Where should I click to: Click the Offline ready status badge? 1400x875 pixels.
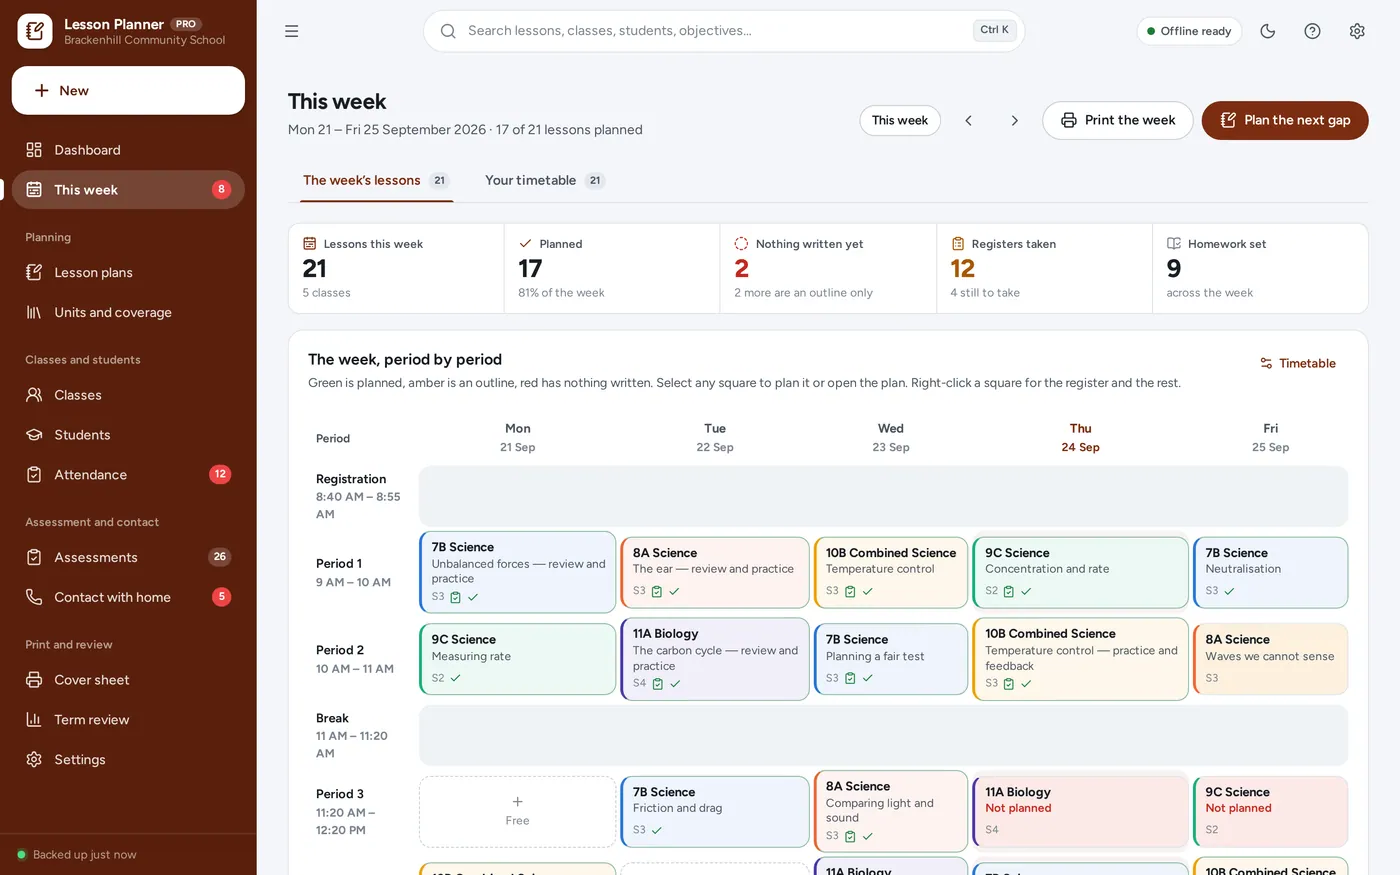(x=1189, y=31)
